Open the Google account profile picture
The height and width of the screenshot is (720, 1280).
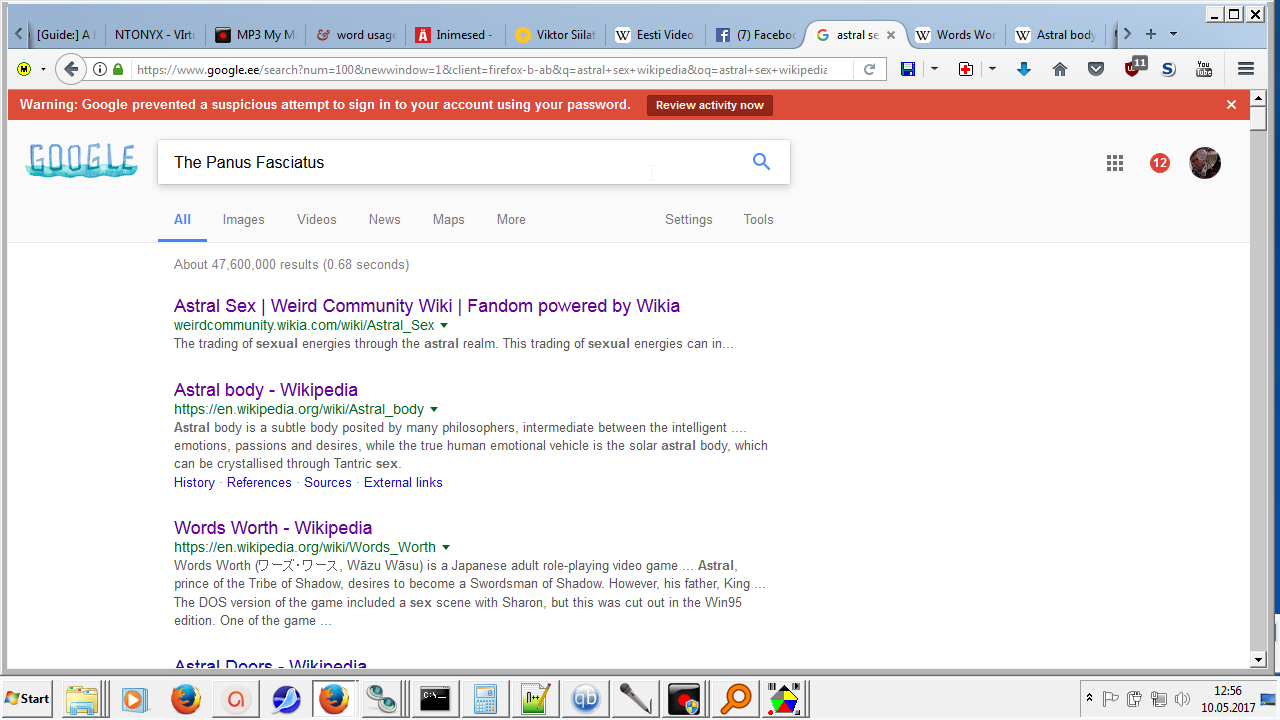pyautogui.click(x=1205, y=163)
